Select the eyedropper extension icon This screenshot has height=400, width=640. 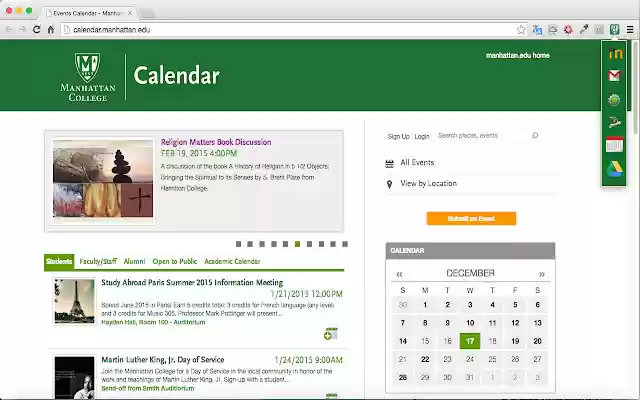point(584,29)
